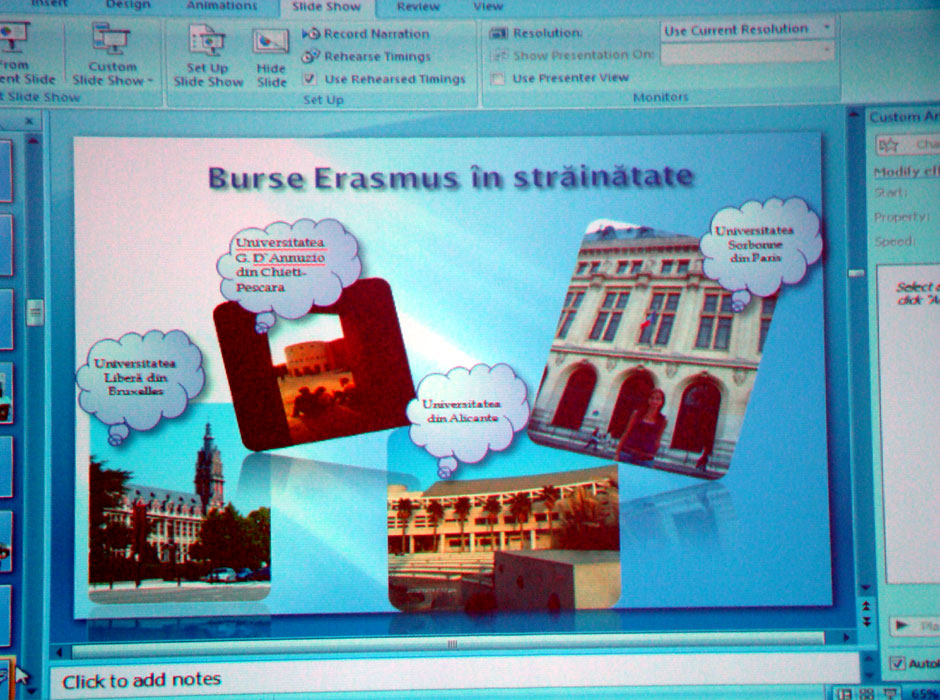Switch to the Design ribbon tab
940x700 pixels.
(x=128, y=5)
